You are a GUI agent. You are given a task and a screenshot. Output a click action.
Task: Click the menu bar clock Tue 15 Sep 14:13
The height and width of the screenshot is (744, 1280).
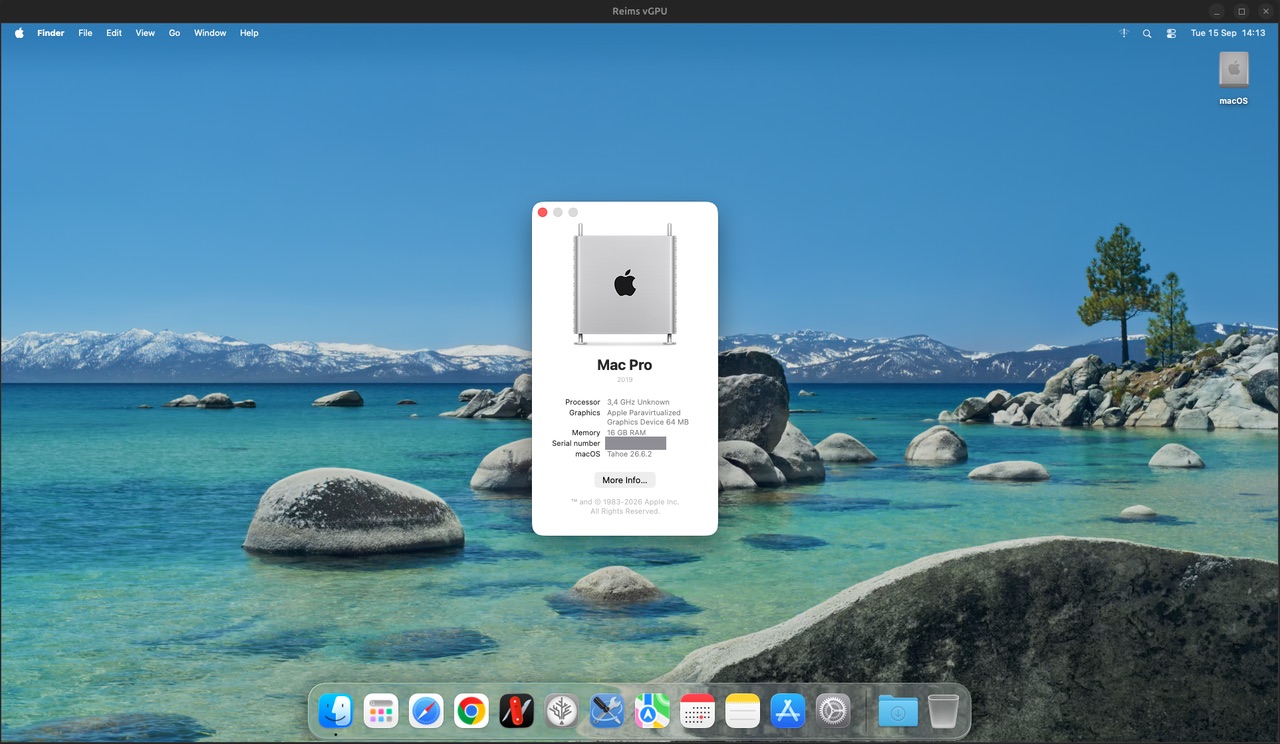click(x=1228, y=33)
